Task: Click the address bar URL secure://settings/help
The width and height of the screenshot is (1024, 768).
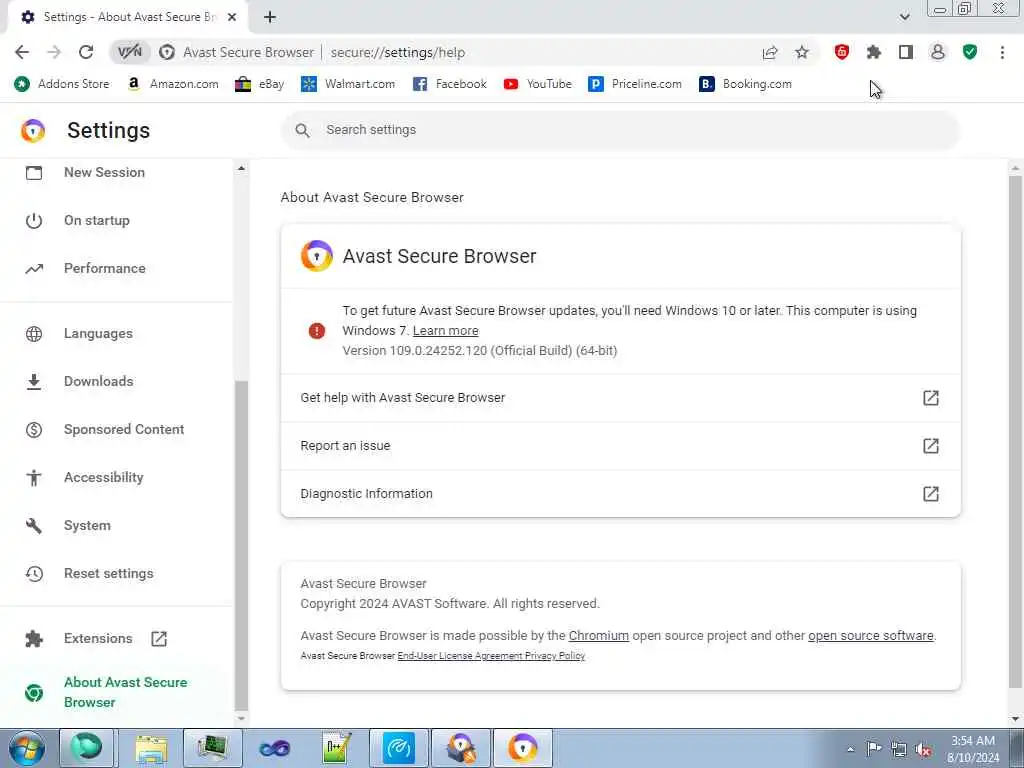Action: tap(398, 52)
